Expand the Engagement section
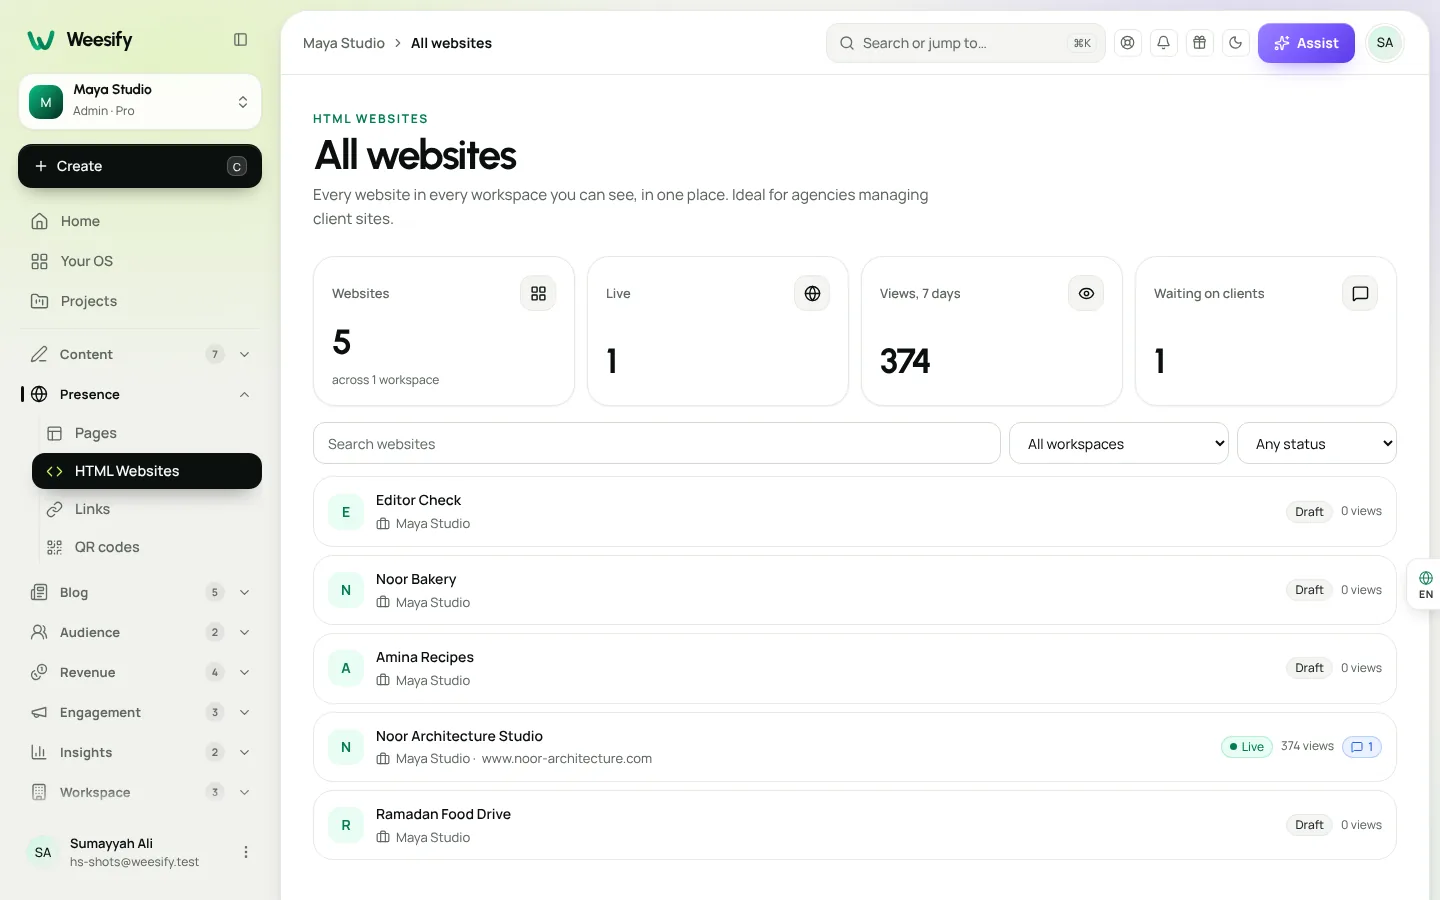Screen dimensions: 1440x900 (x=140, y=712)
